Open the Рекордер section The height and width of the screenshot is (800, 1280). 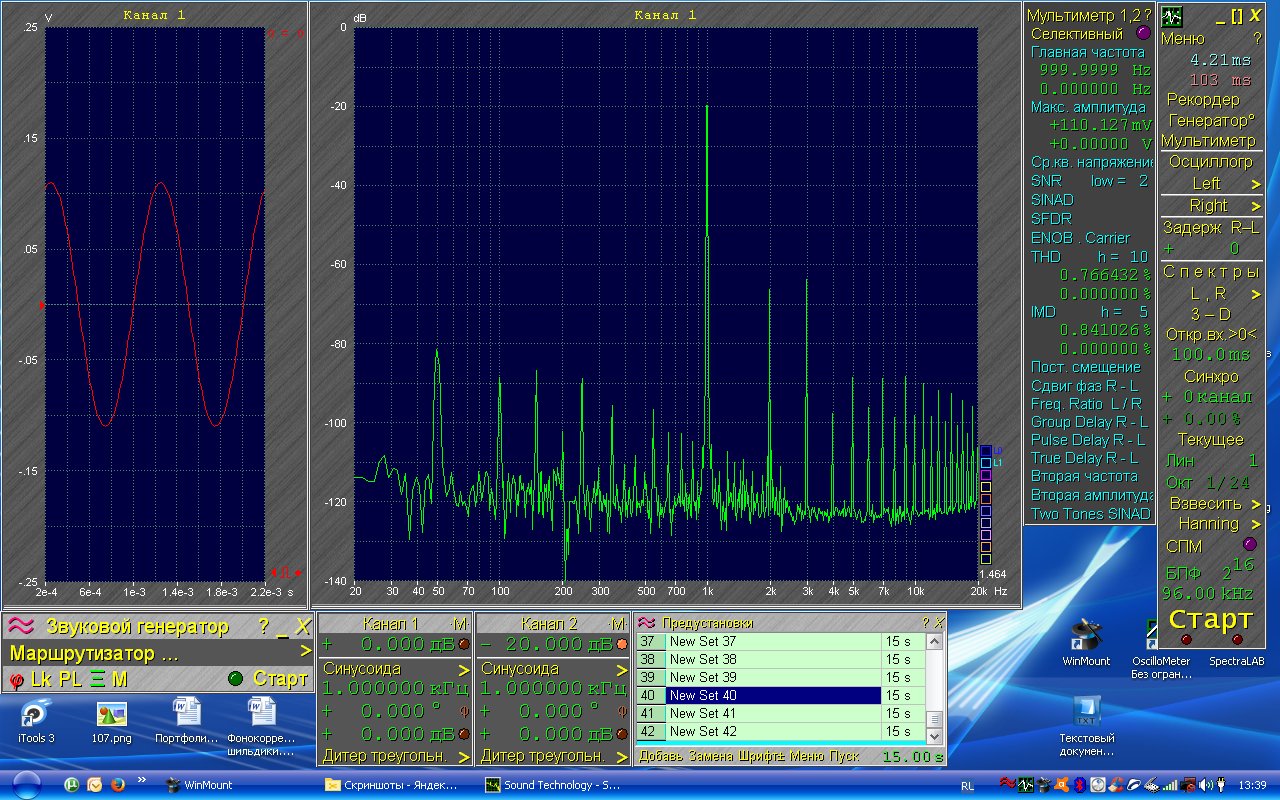[1203, 99]
